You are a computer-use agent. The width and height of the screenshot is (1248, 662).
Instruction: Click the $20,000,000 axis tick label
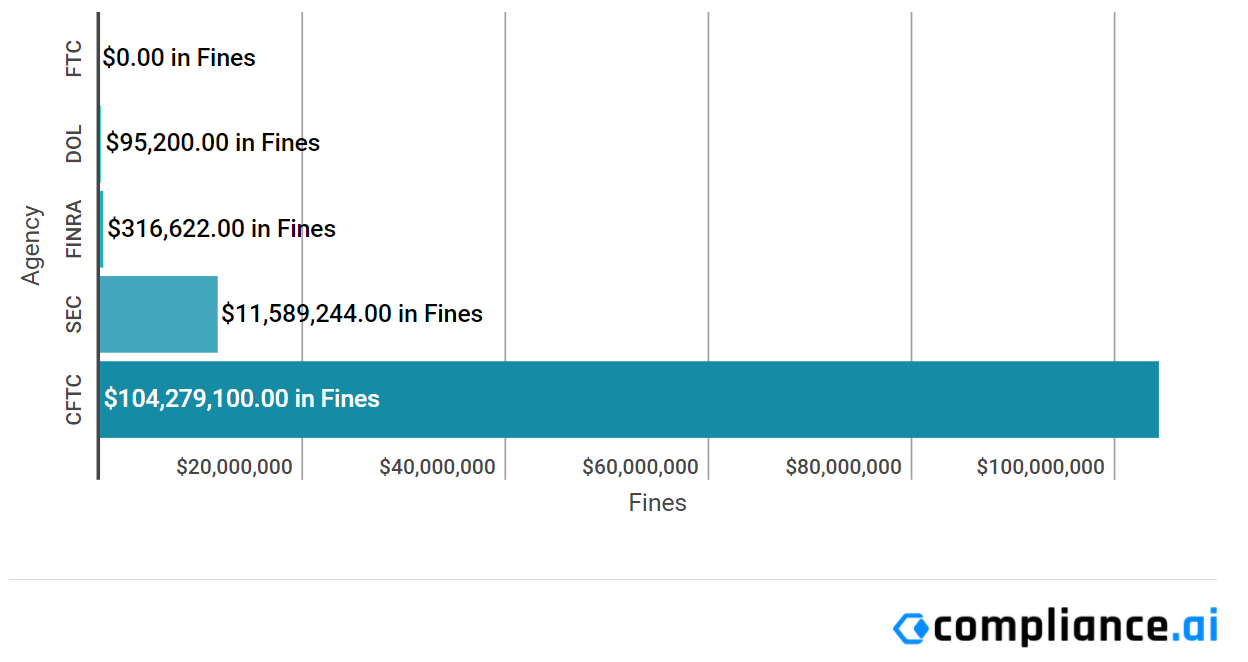[x=234, y=467]
